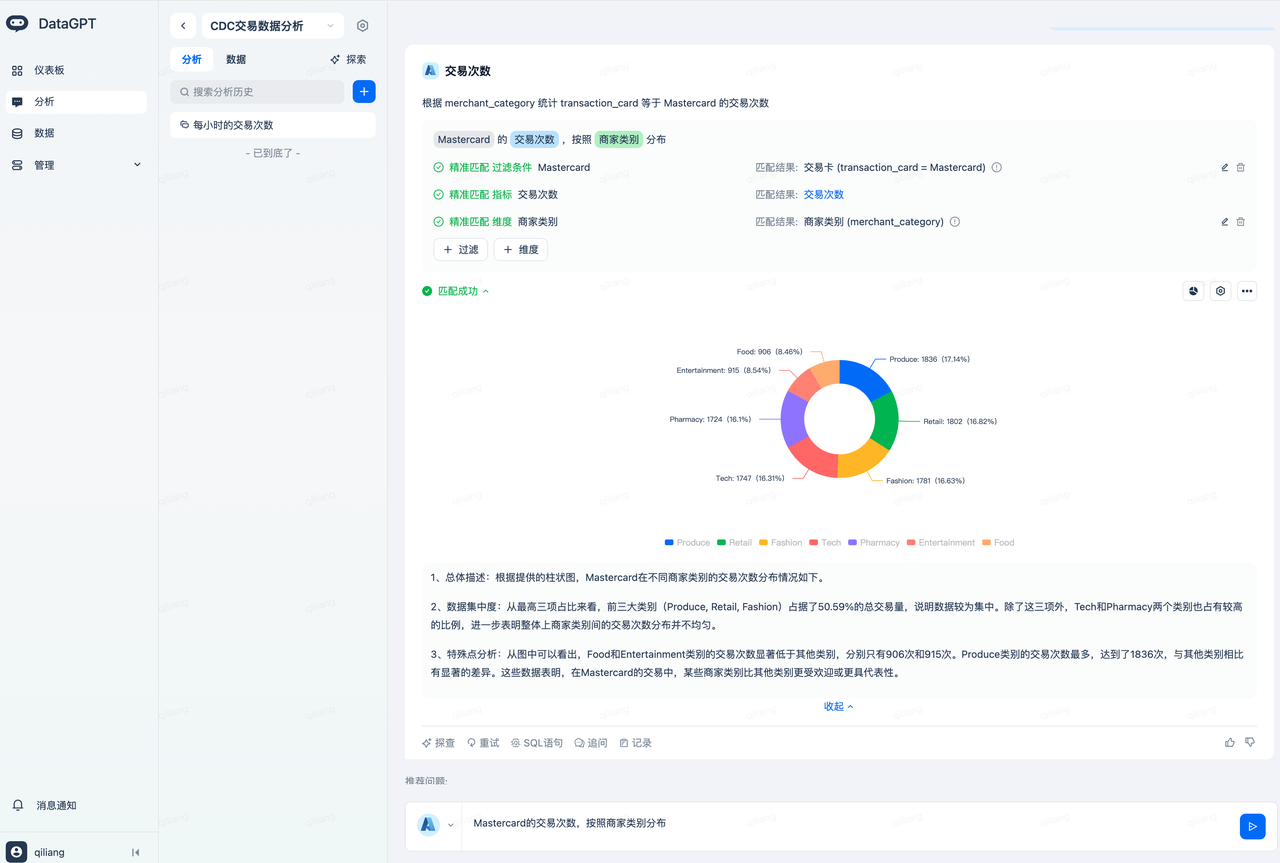The height and width of the screenshot is (863, 1280).
Task: Click the SQL语句 button
Action: tap(537, 743)
